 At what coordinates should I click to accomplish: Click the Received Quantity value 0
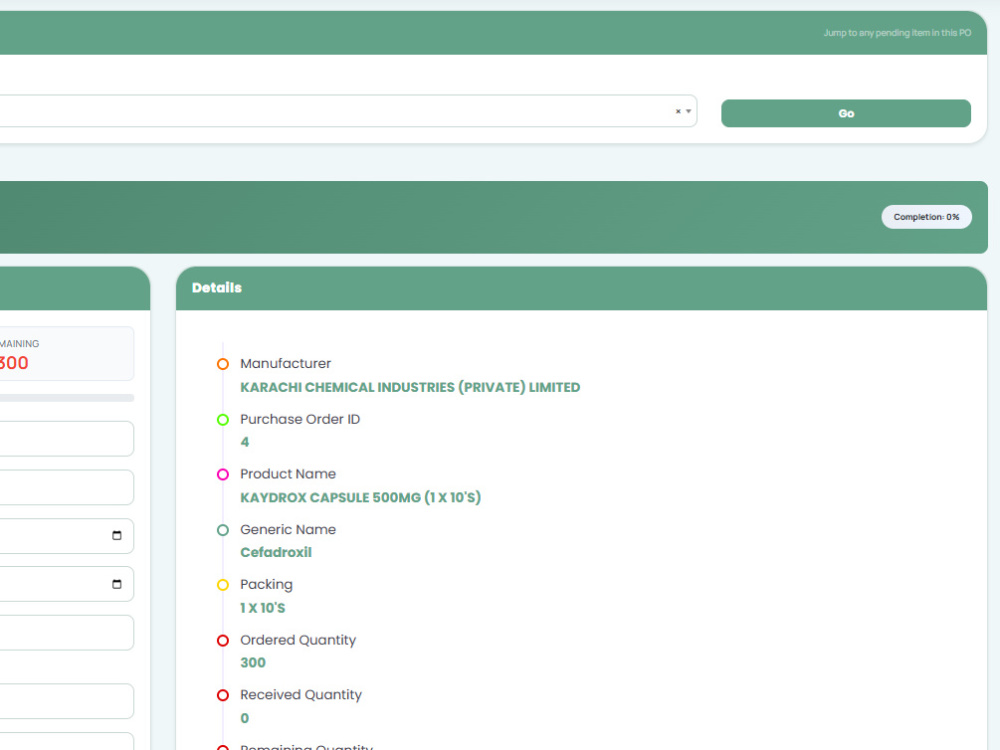[245, 718]
